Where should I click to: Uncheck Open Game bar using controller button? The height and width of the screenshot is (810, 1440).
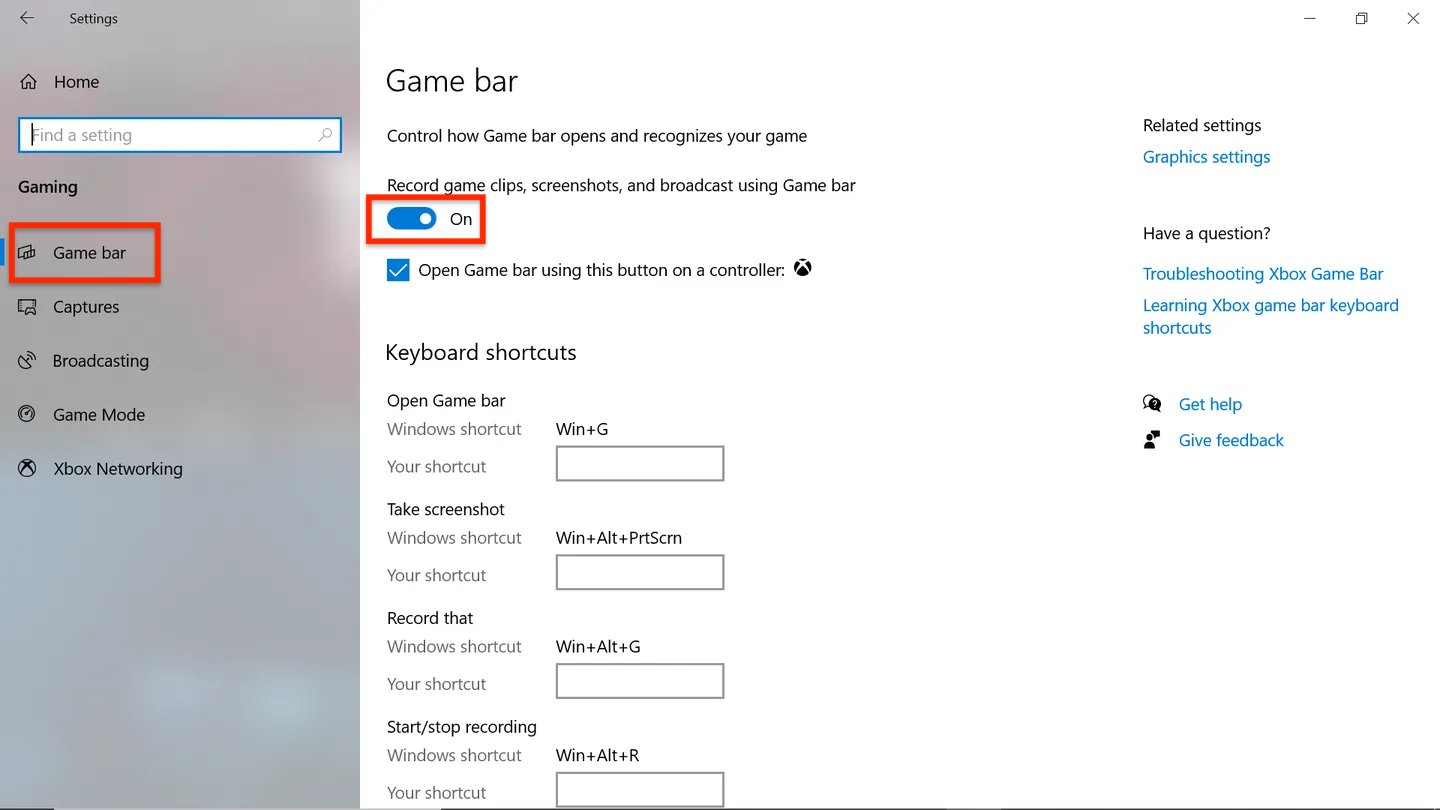(x=398, y=270)
